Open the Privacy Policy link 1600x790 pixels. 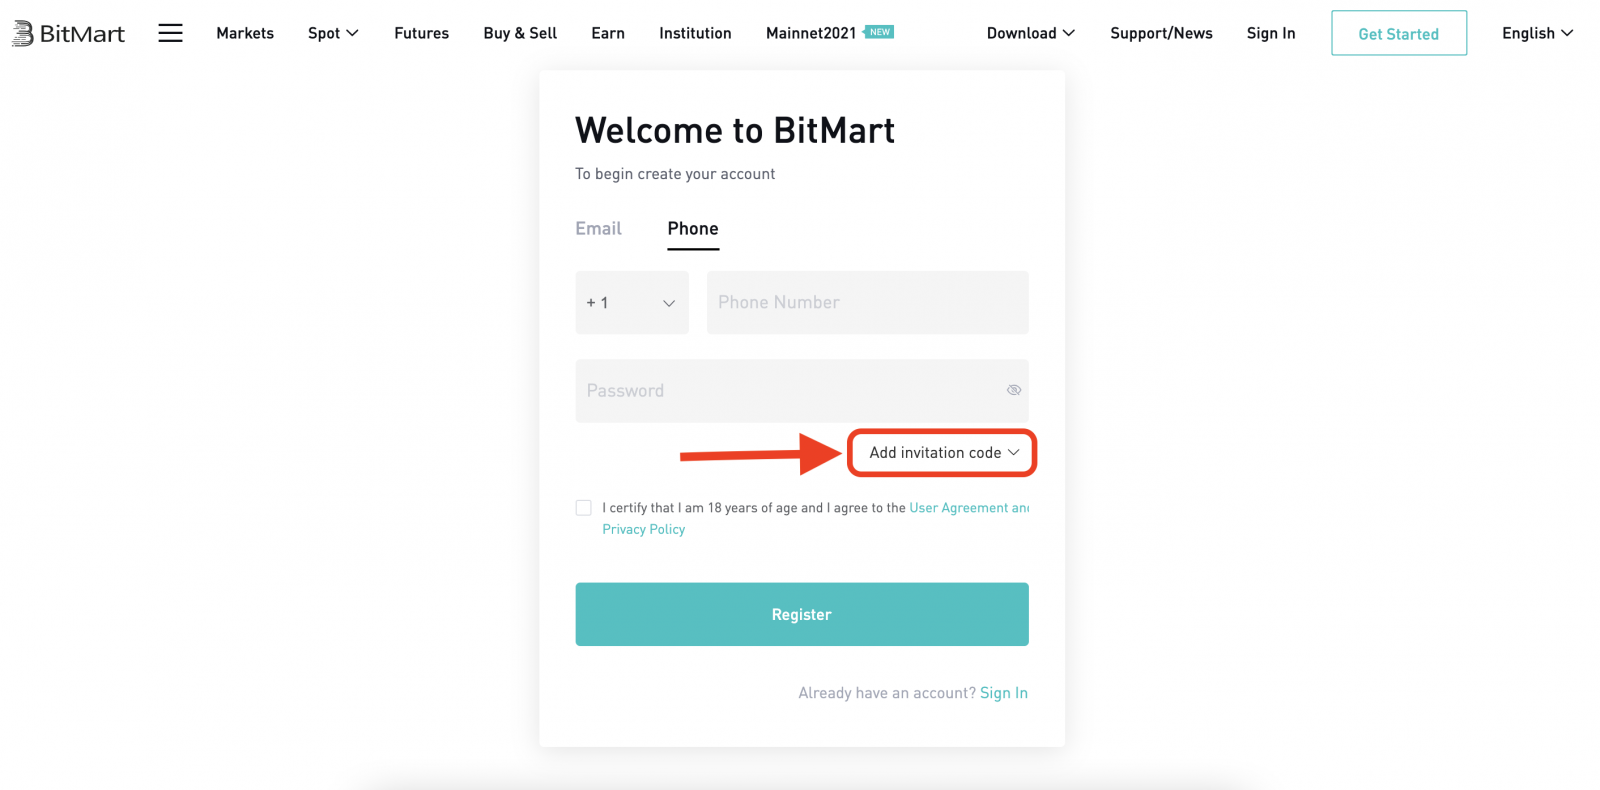(x=643, y=529)
